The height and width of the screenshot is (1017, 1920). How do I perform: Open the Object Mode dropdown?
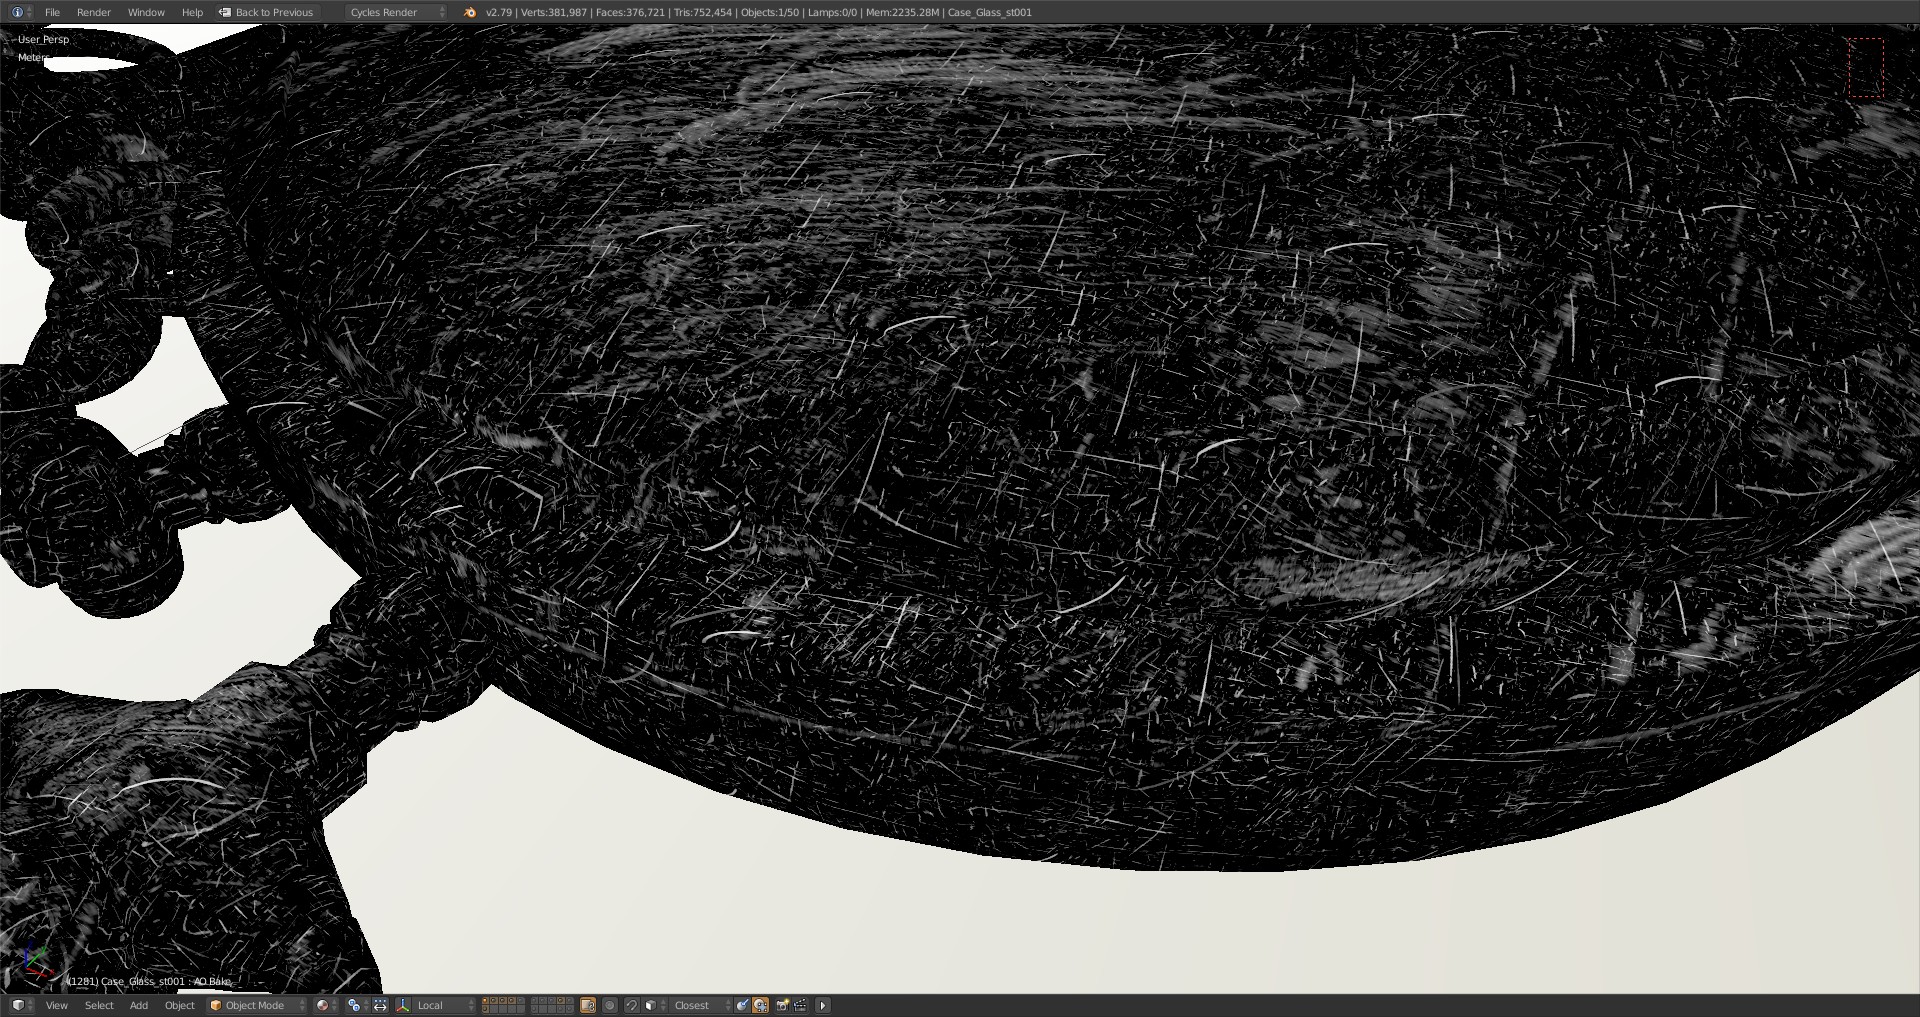click(257, 1005)
